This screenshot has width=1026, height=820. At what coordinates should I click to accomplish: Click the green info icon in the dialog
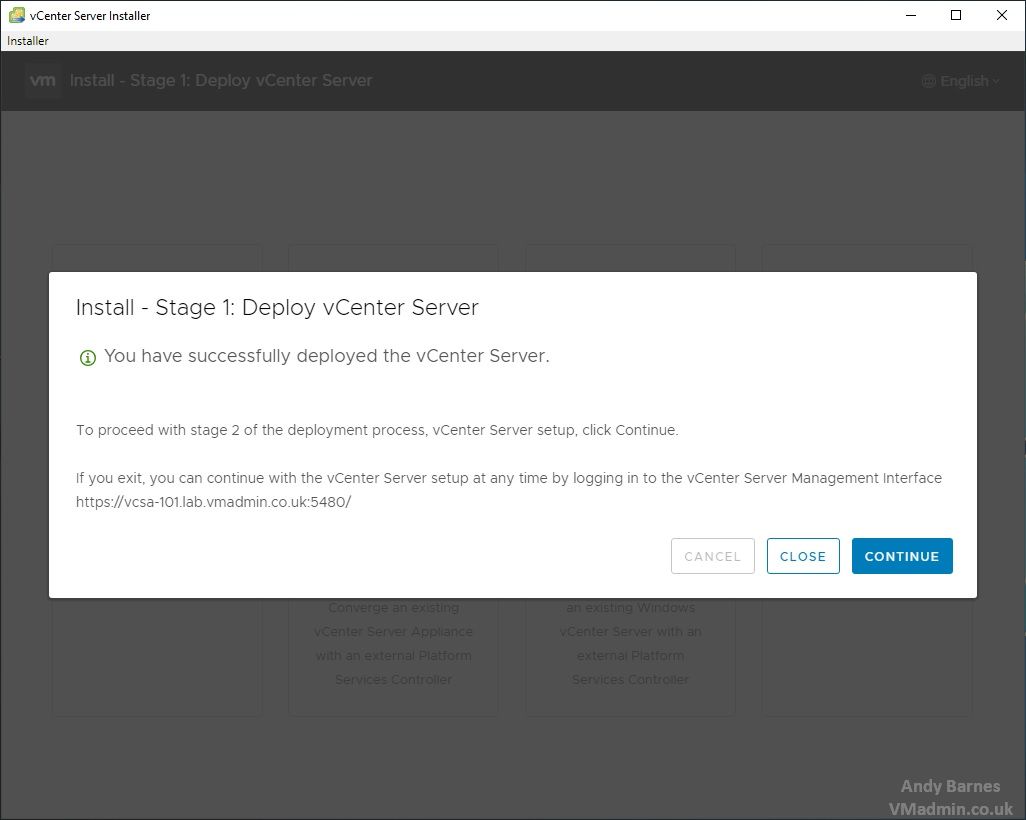(88, 357)
